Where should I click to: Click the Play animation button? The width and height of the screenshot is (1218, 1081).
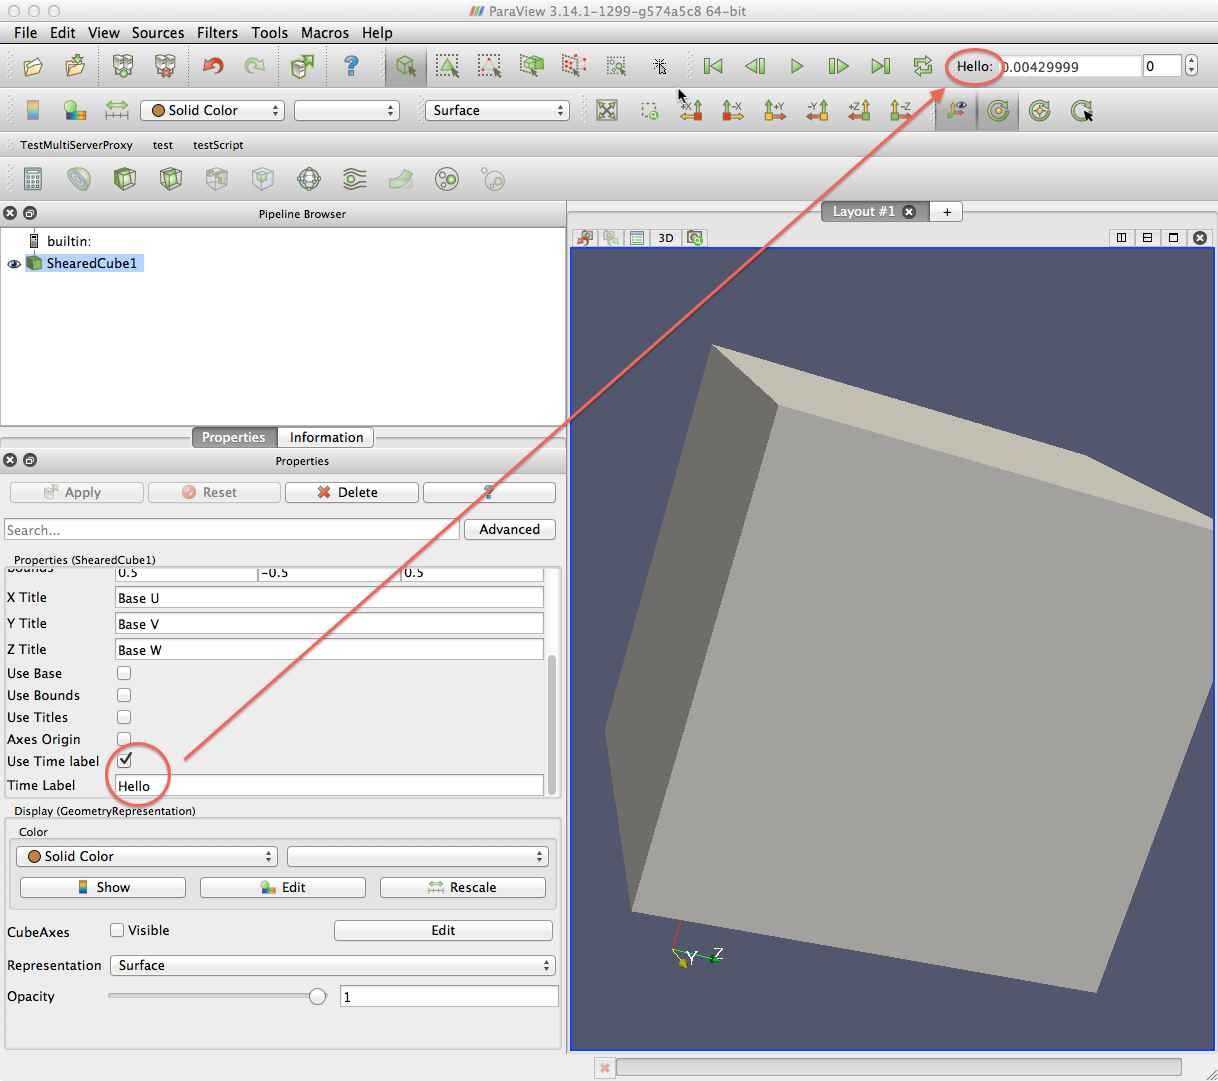coord(796,66)
